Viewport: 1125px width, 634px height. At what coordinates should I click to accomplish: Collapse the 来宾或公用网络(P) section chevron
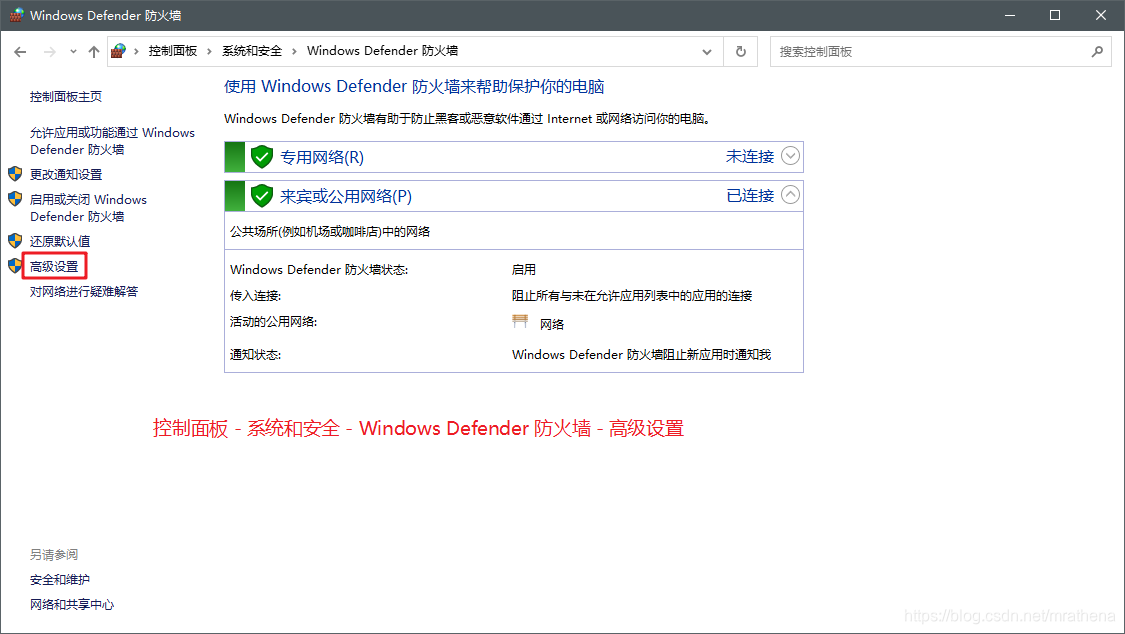790,194
